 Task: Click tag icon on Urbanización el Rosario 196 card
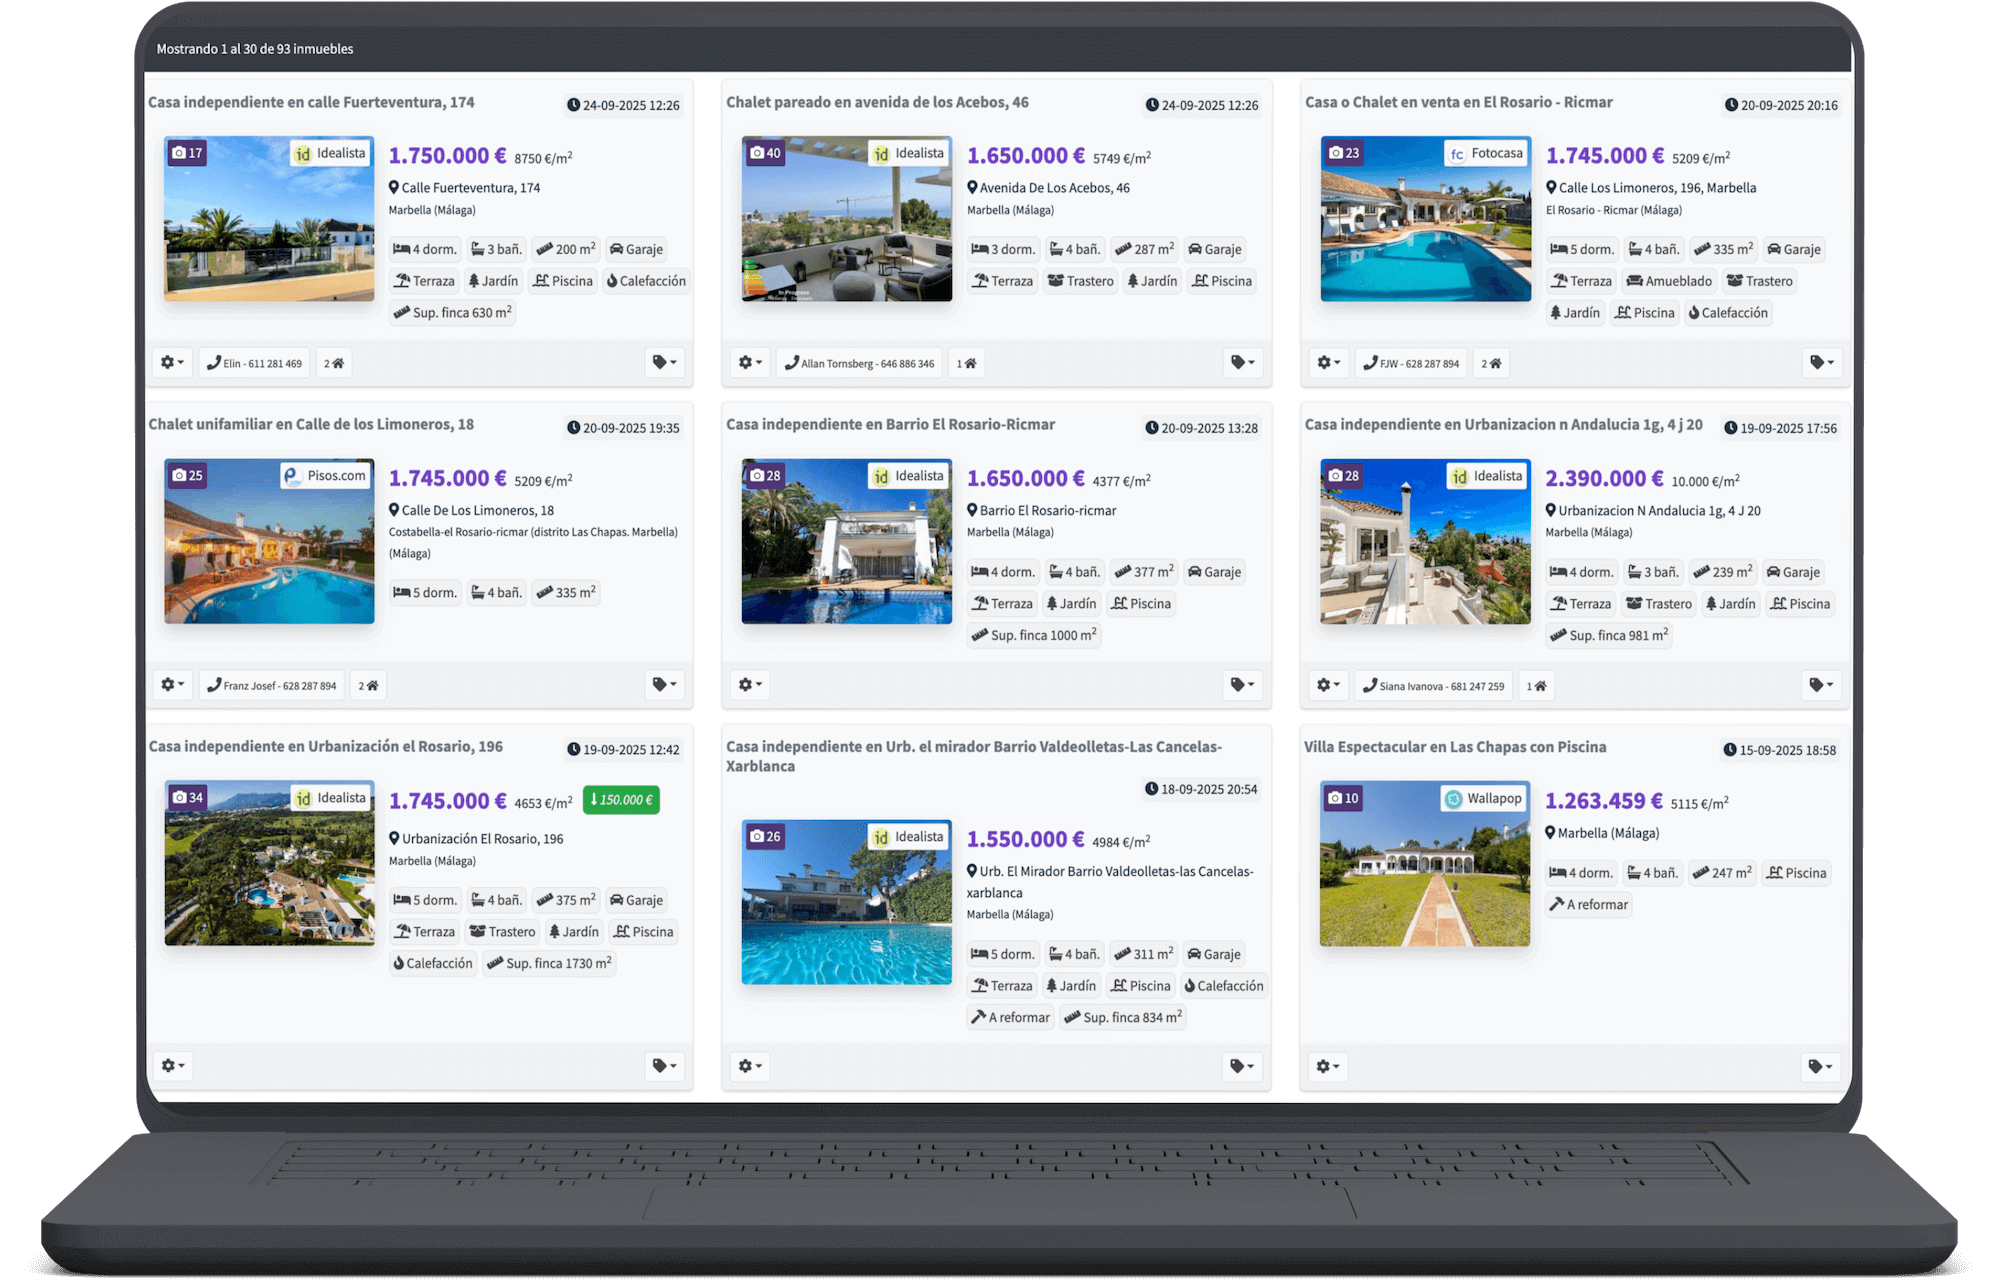point(664,1066)
